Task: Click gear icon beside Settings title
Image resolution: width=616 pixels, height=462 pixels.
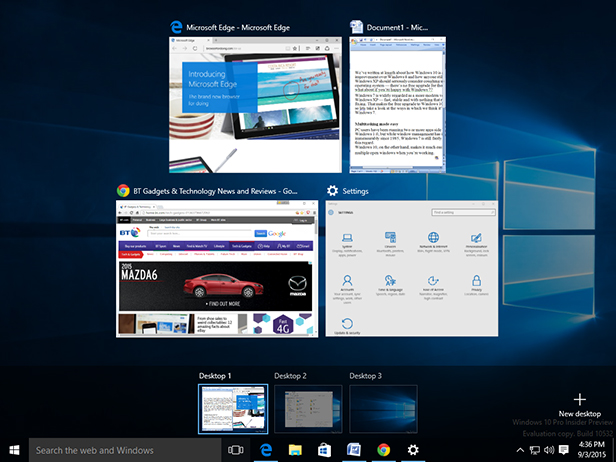Action: click(332, 191)
